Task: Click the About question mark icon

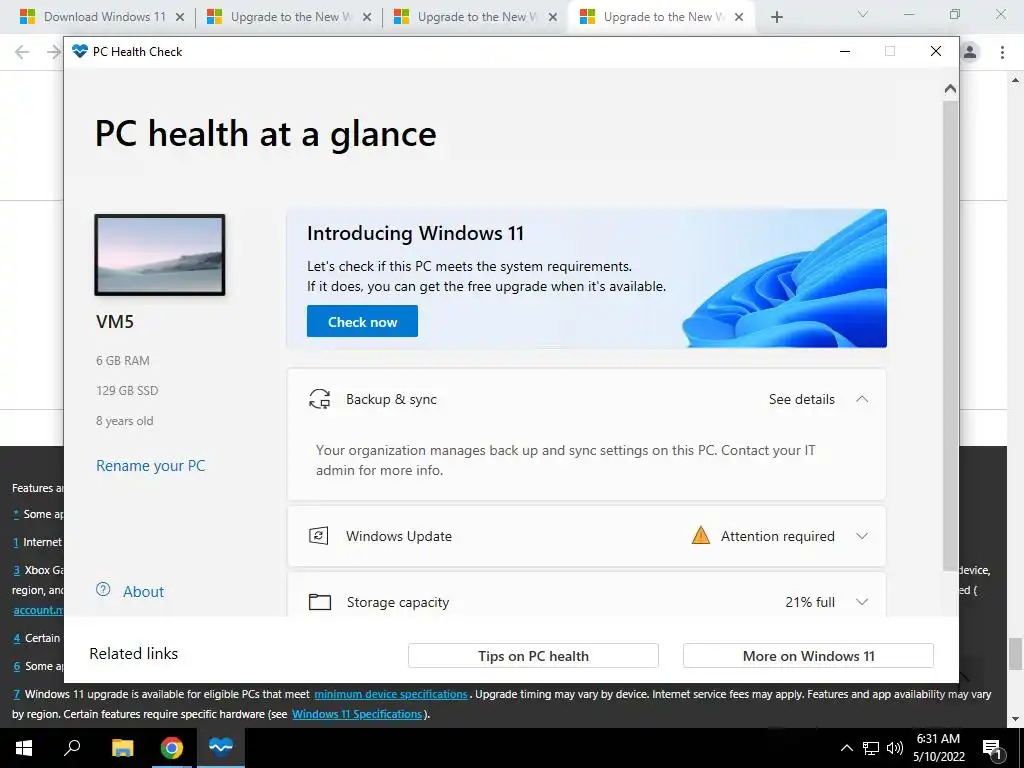Action: (x=103, y=590)
